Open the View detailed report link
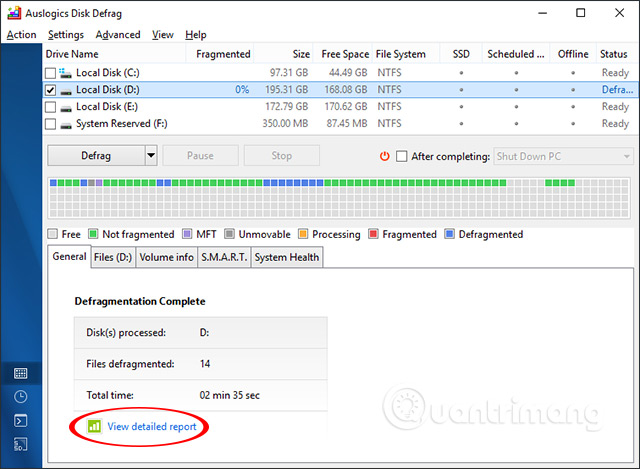Screen dimensions: 640x469 coord(152,427)
